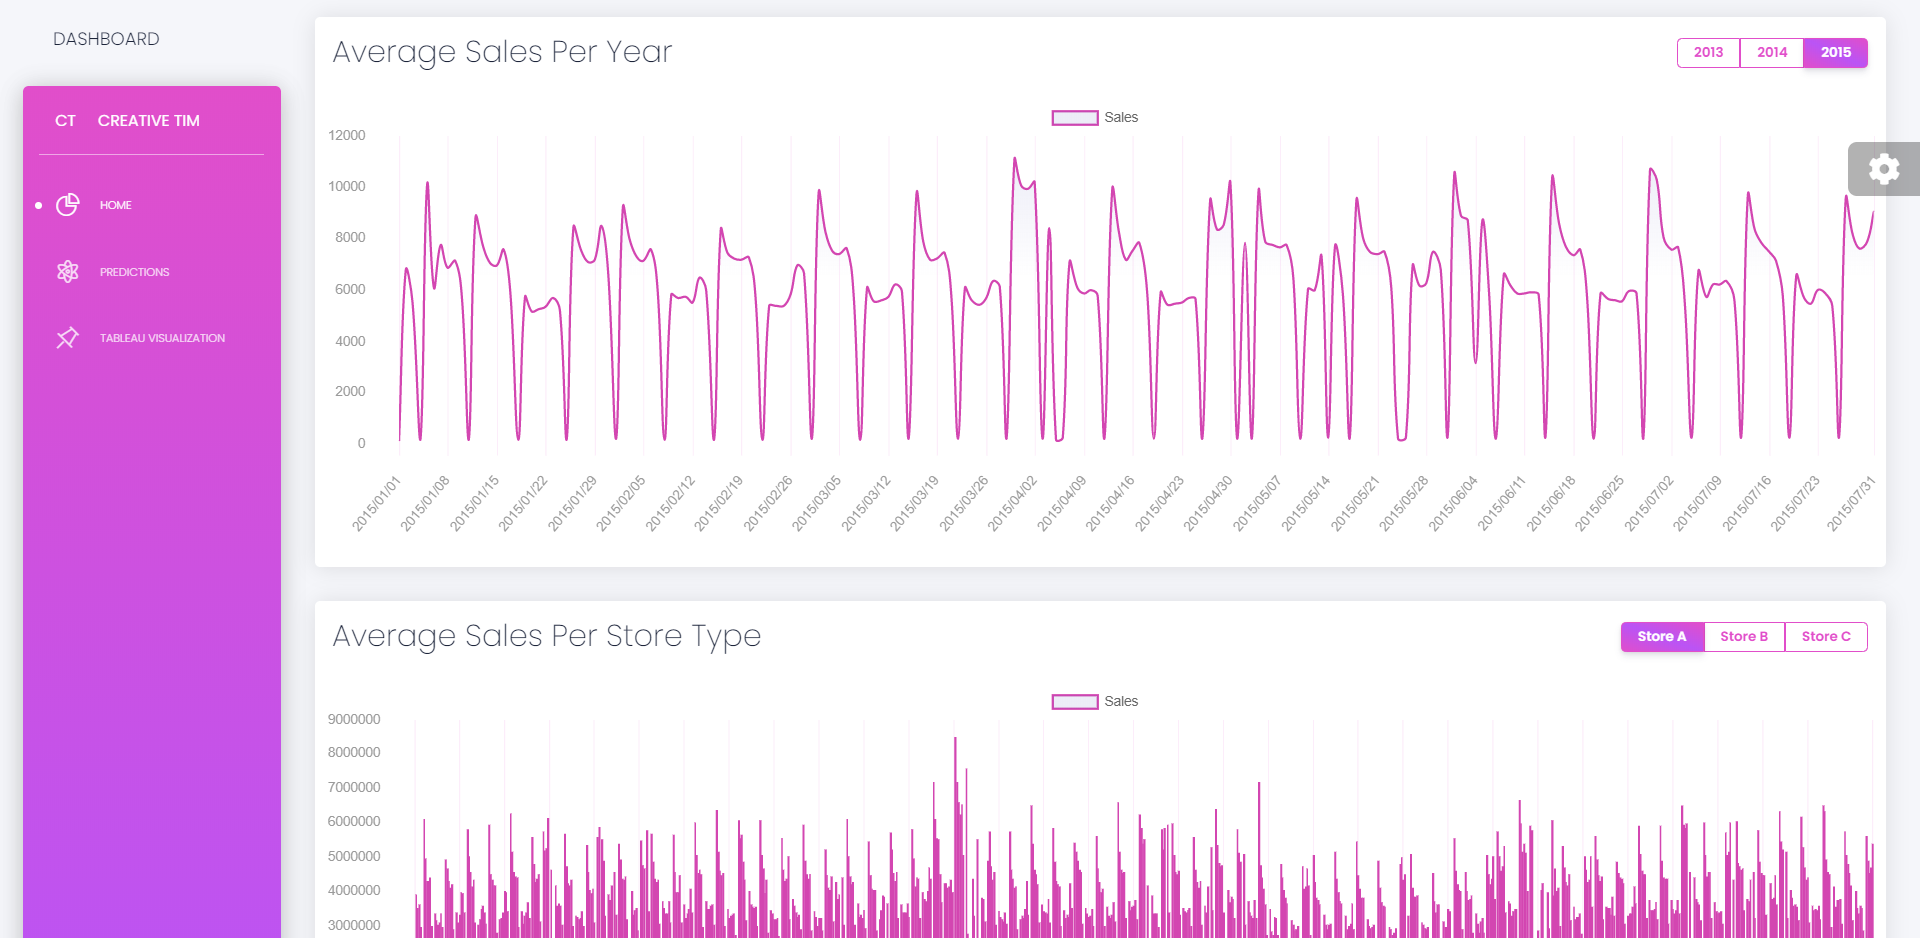
Task: Toggle Sales legend in yearly chart
Action: tap(1095, 117)
